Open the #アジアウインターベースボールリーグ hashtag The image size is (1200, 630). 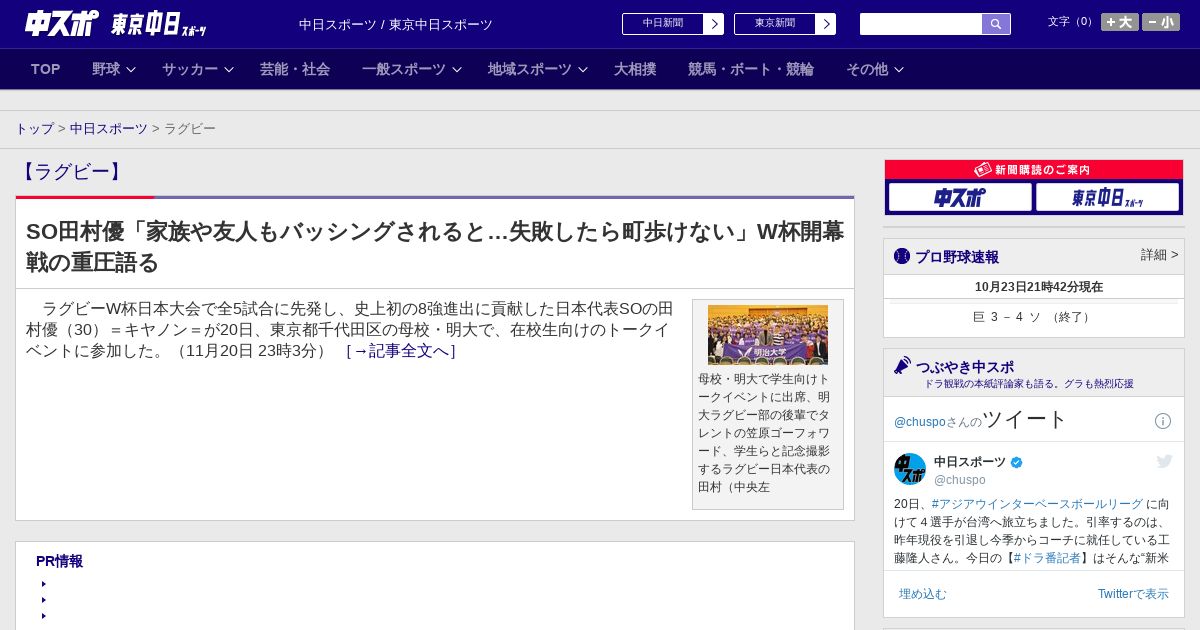coord(1037,504)
